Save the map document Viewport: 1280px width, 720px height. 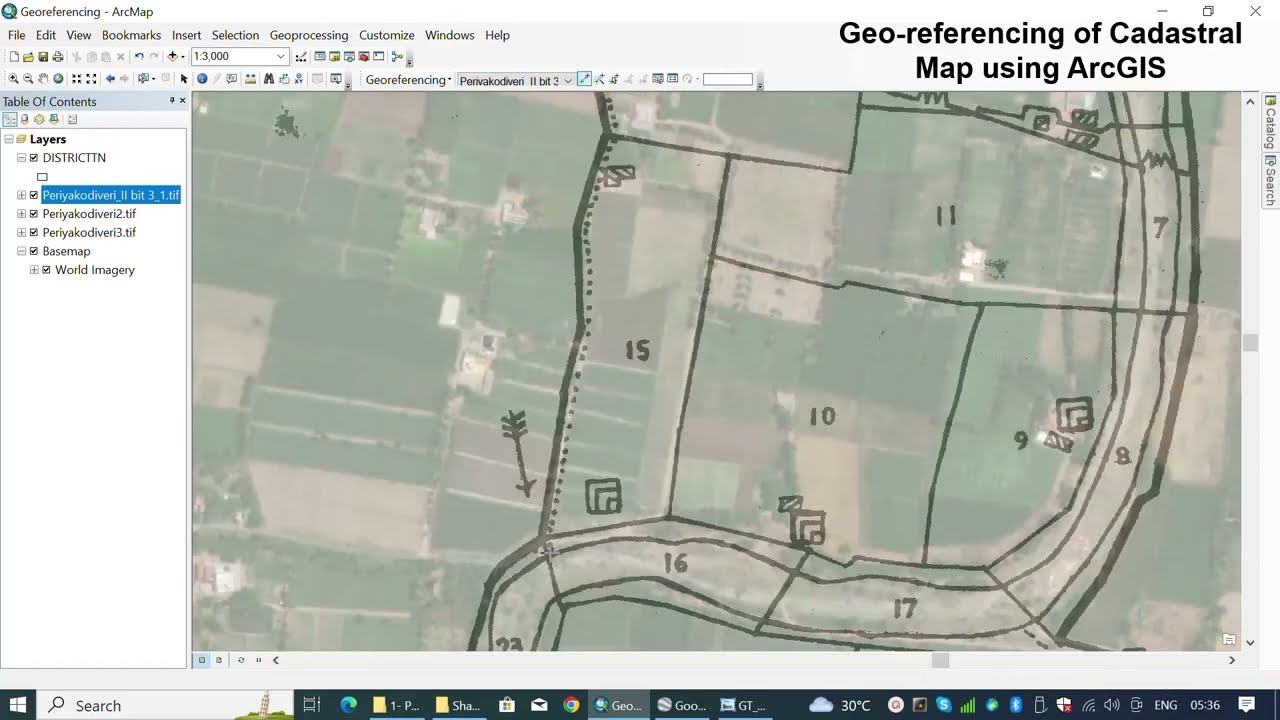coord(43,57)
